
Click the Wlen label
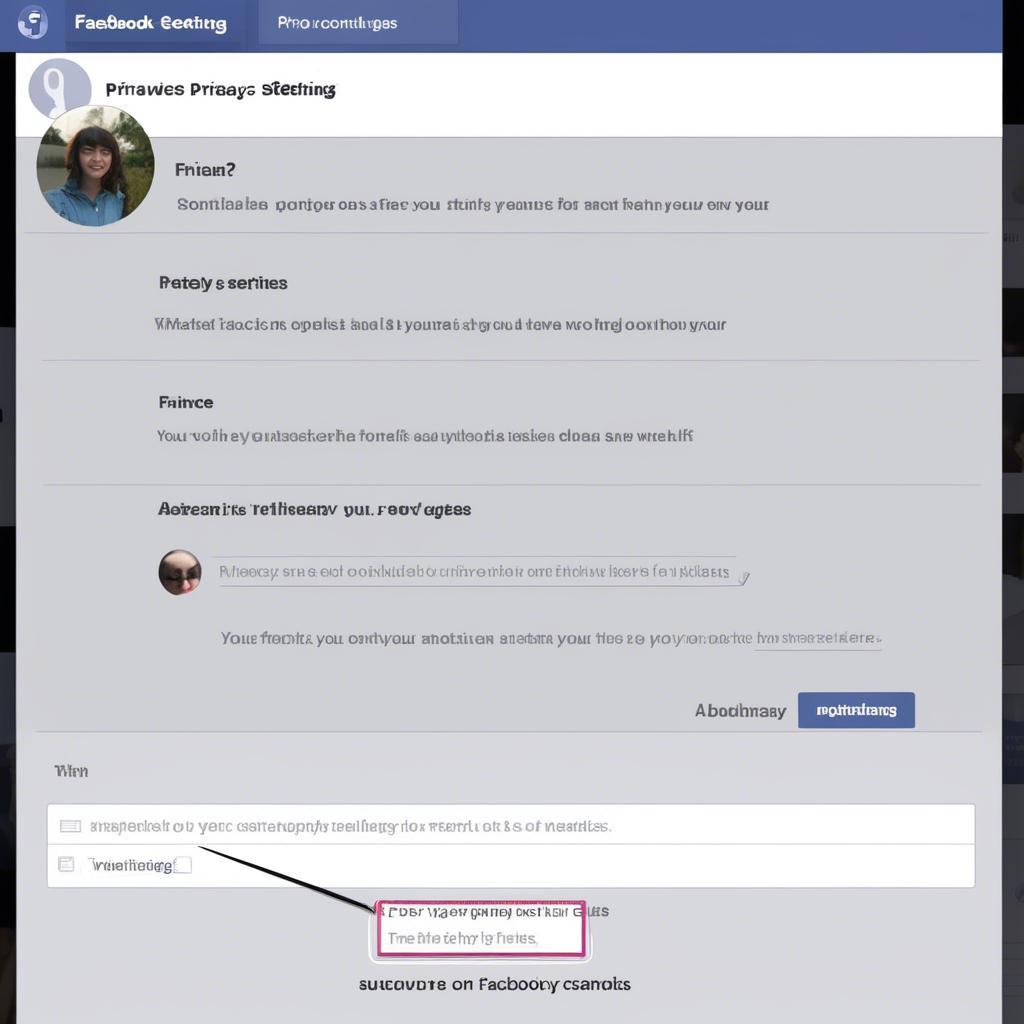pos(71,771)
